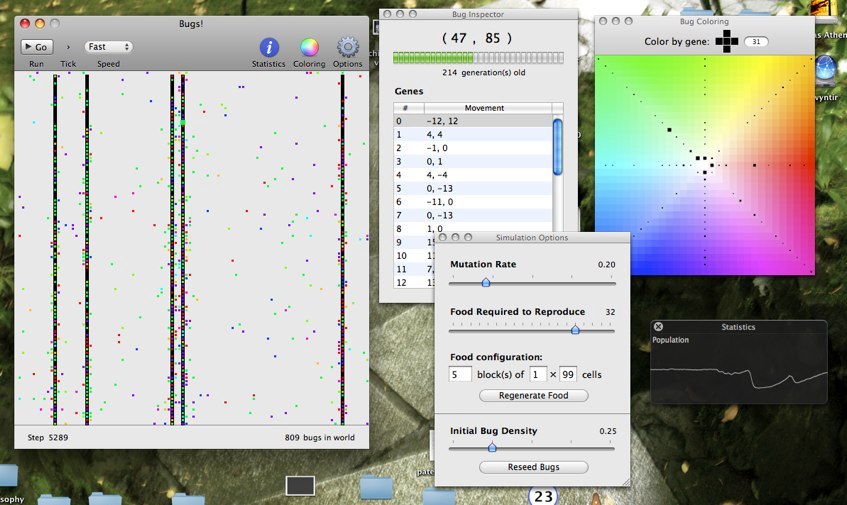Image resolution: width=847 pixels, height=505 pixels.
Task: Click the Population graph in Statistics
Action: coord(738,374)
